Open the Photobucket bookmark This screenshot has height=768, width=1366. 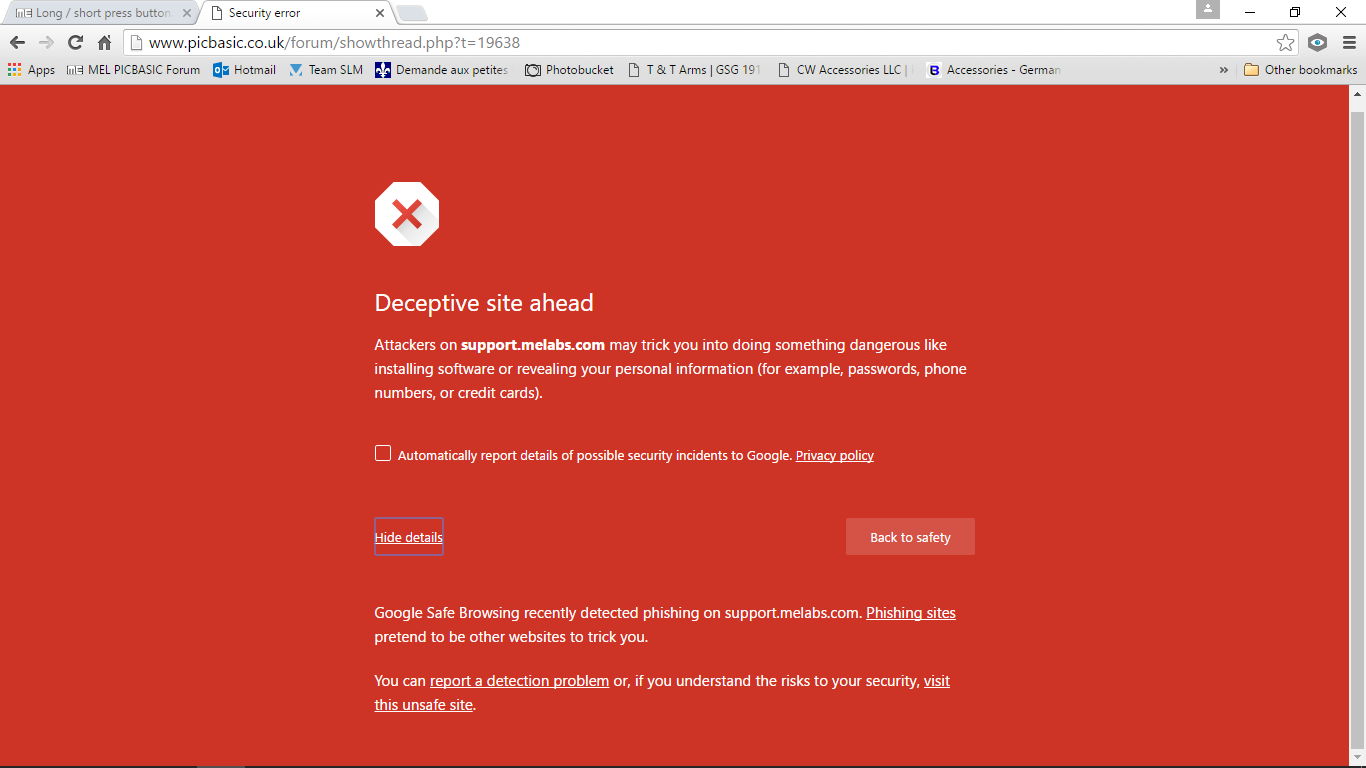coord(569,70)
